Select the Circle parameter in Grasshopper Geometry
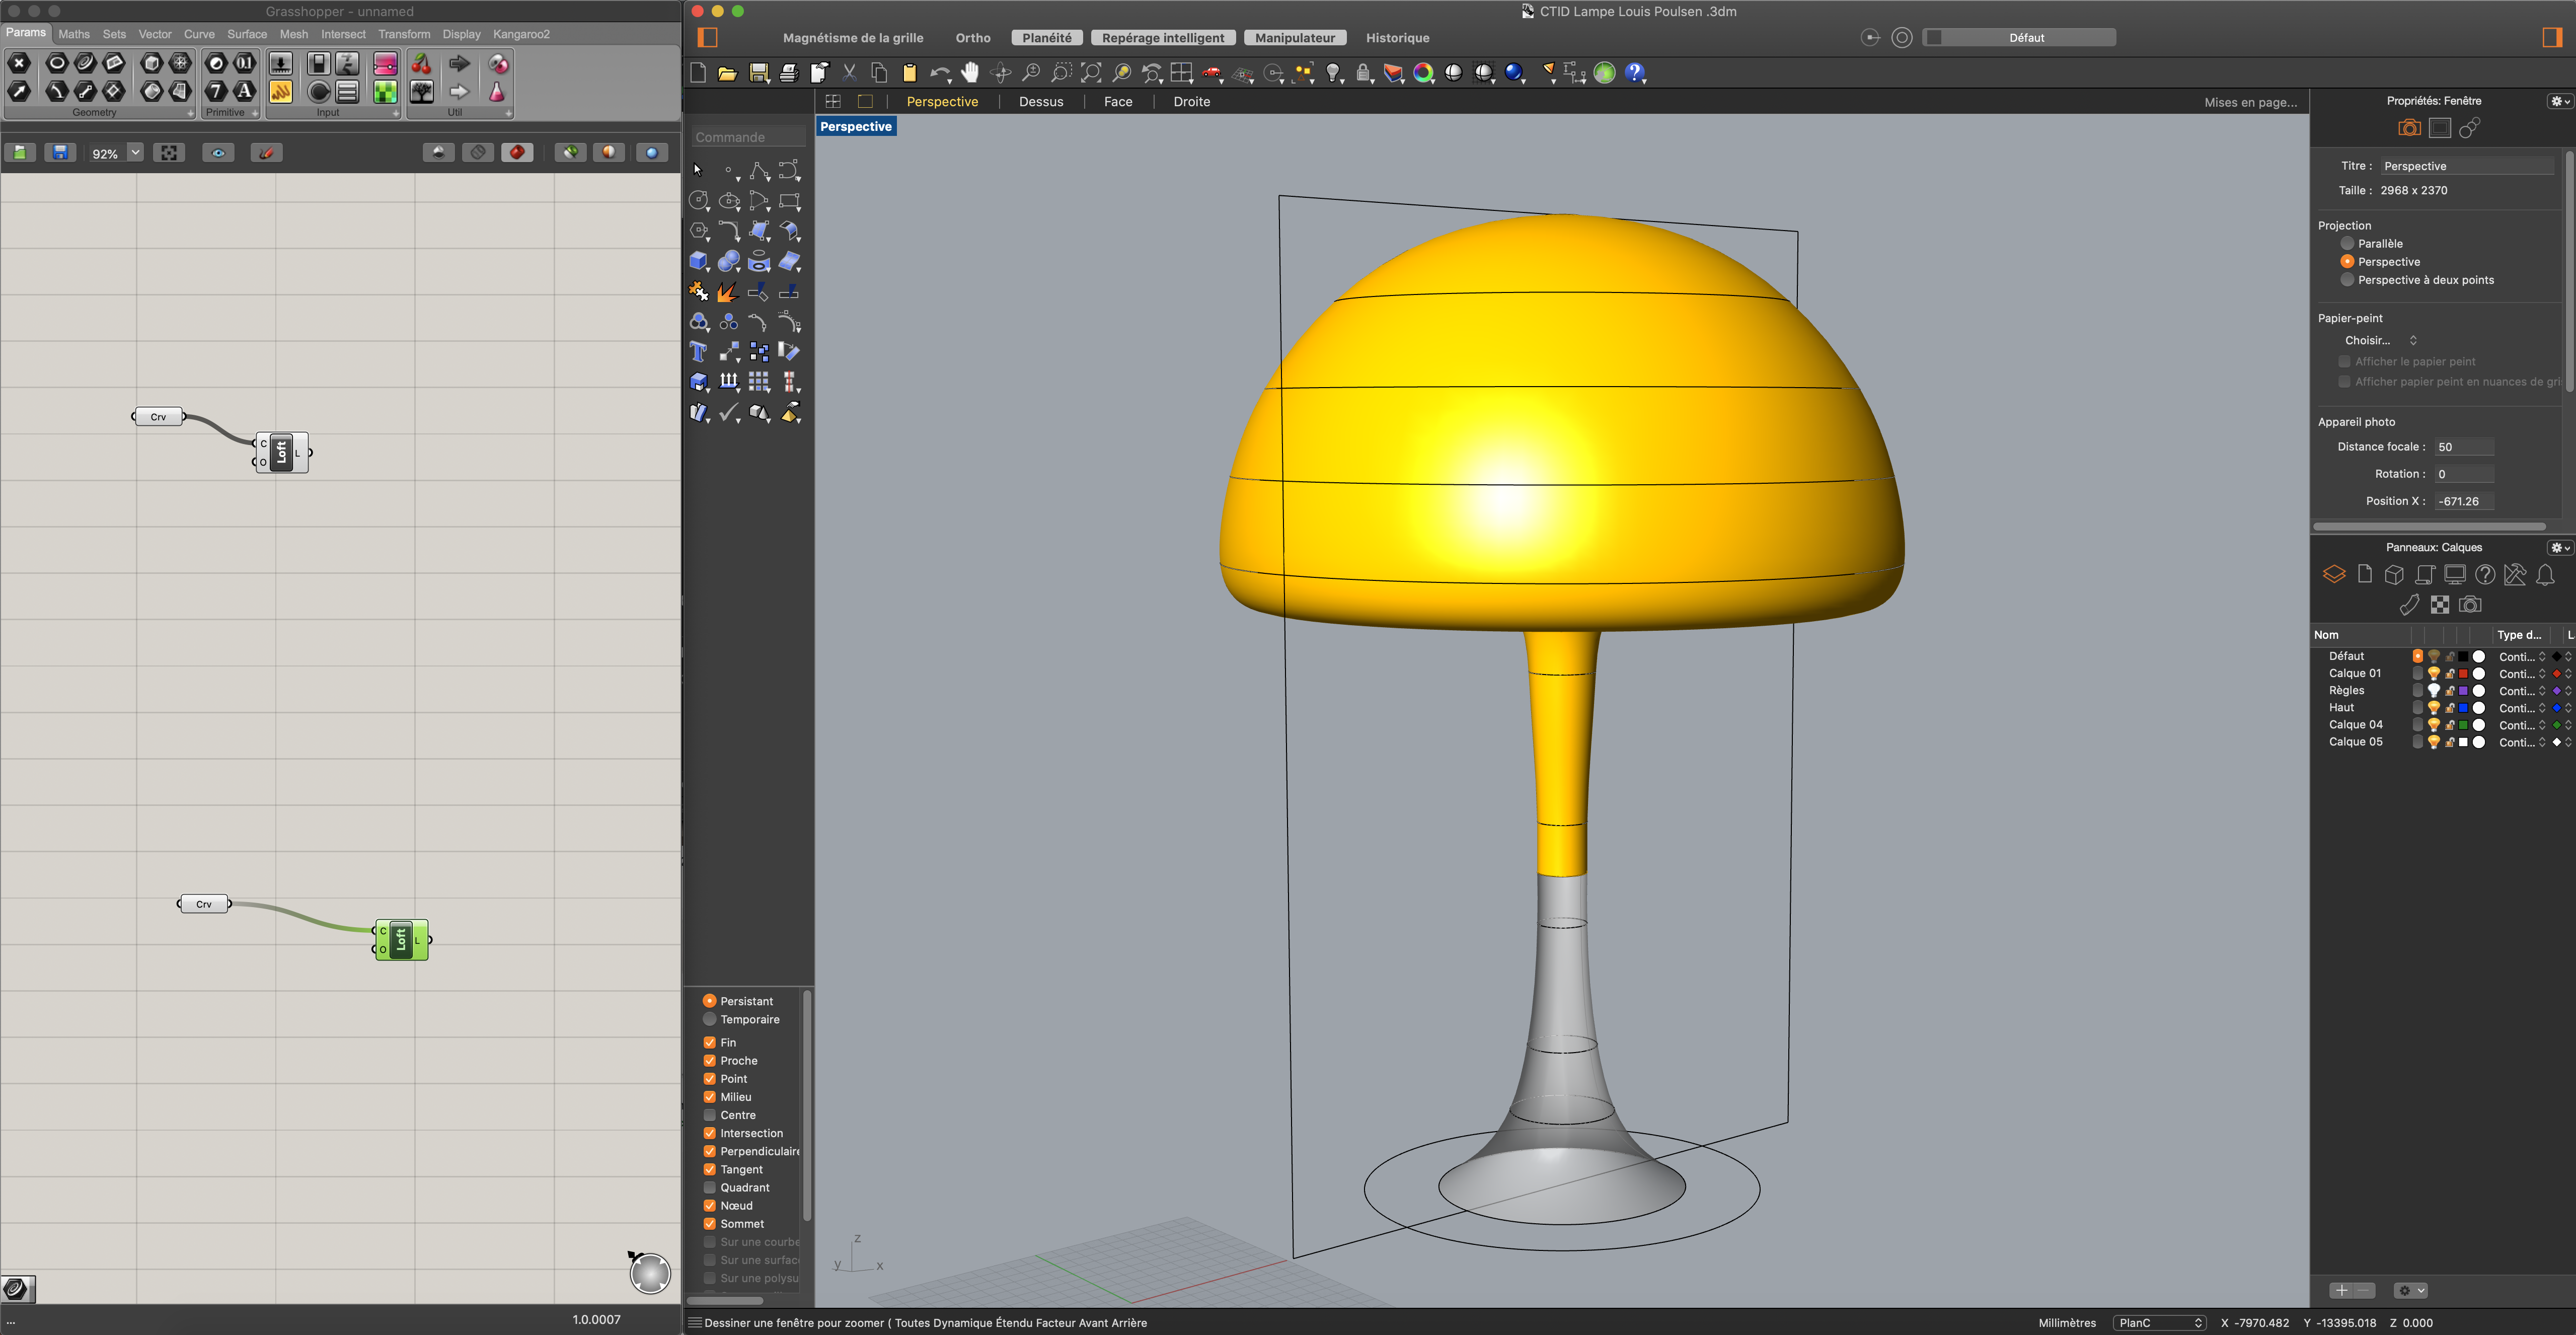This screenshot has height=1335, width=2576. (57, 63)
